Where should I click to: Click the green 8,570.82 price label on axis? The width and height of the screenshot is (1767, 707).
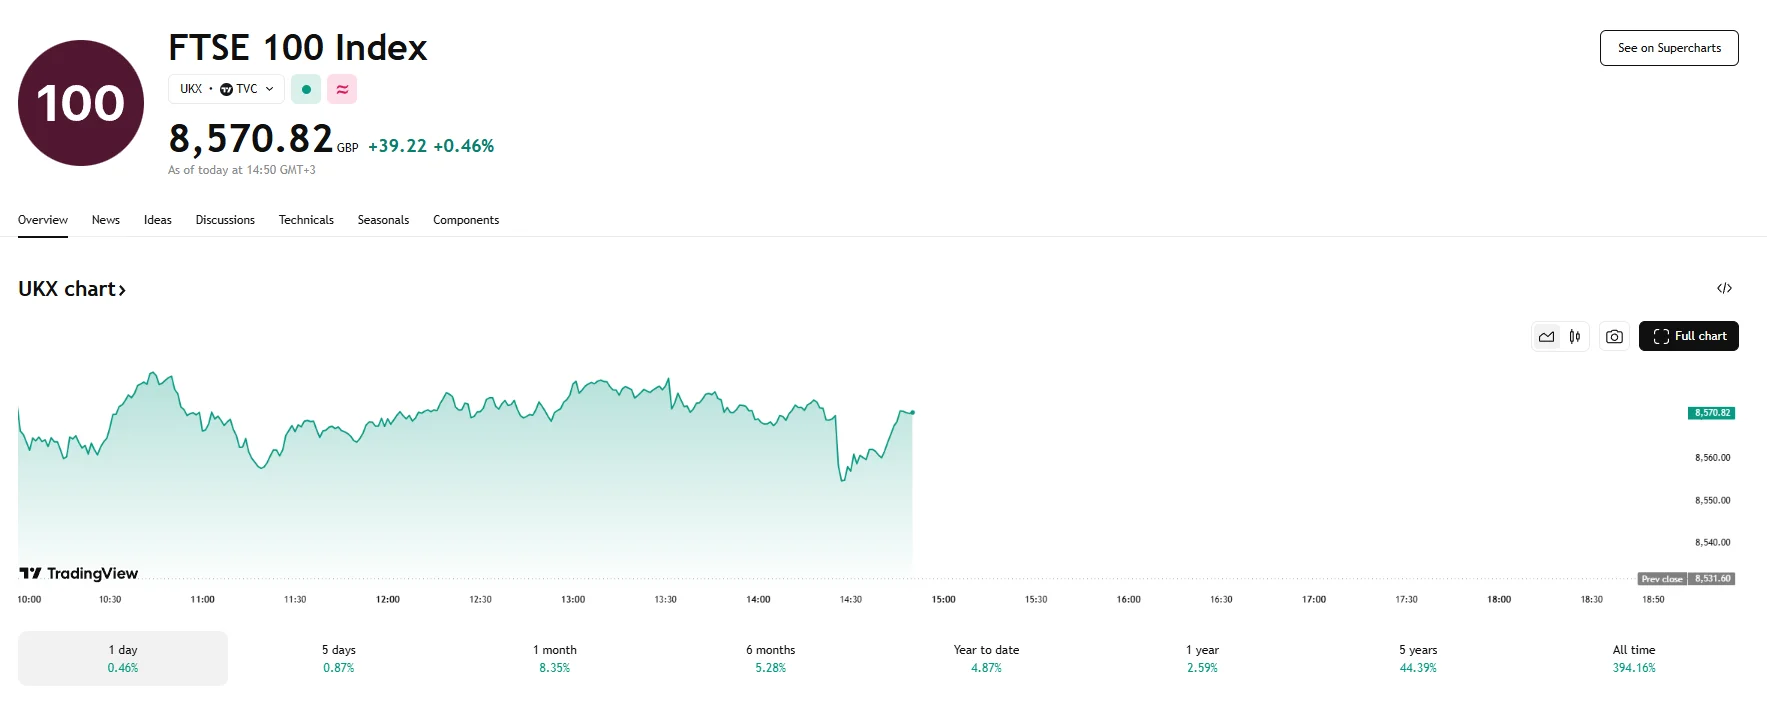pyautogui.click(x=1711, y=413)
